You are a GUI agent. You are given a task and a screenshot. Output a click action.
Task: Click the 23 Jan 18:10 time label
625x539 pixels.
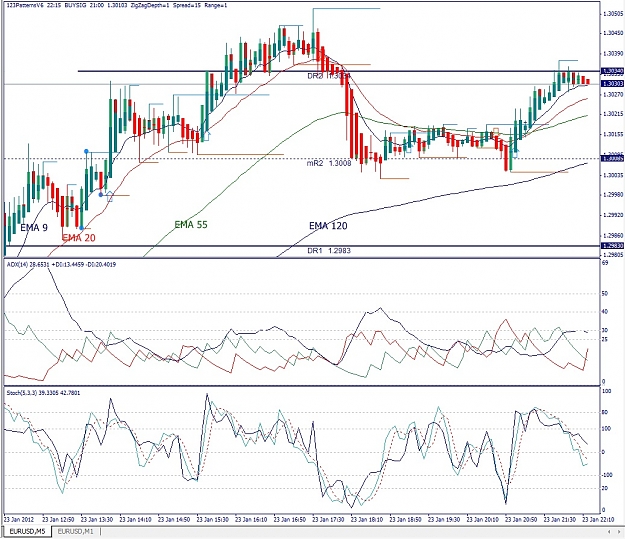pyautogui.click(x=367, y=520)
